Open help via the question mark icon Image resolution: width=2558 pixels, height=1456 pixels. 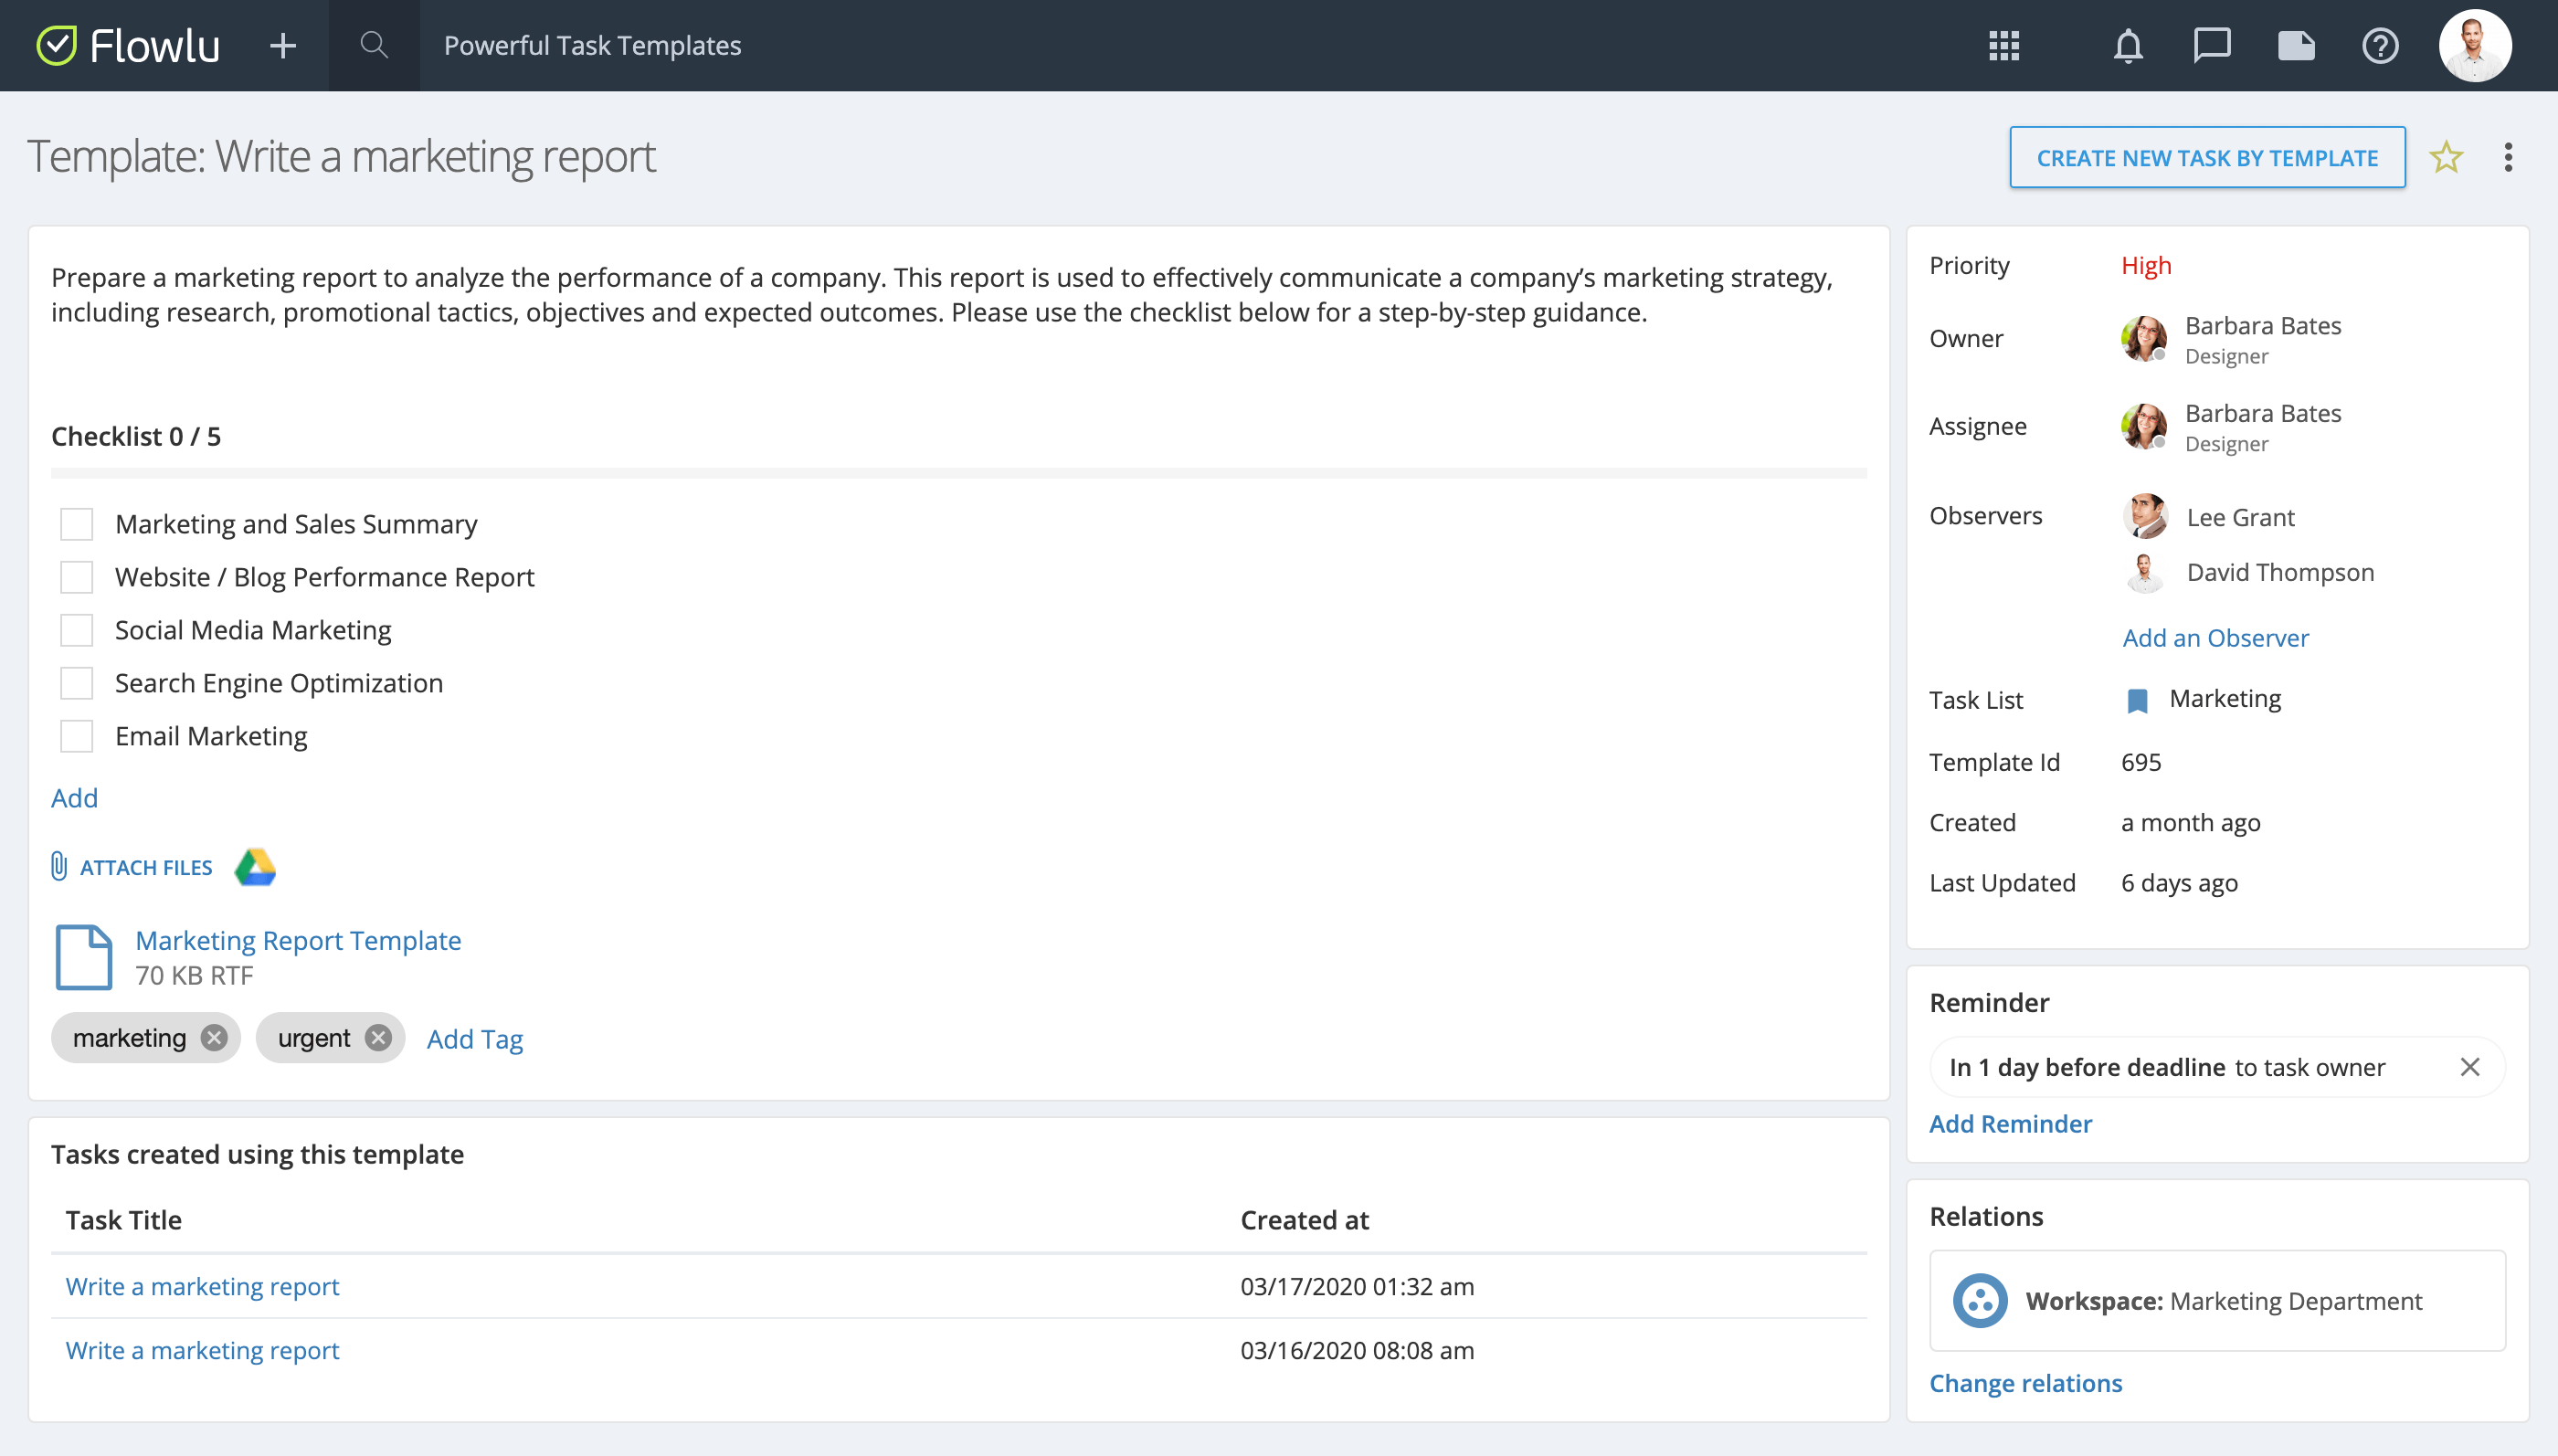click(2381, 45)
